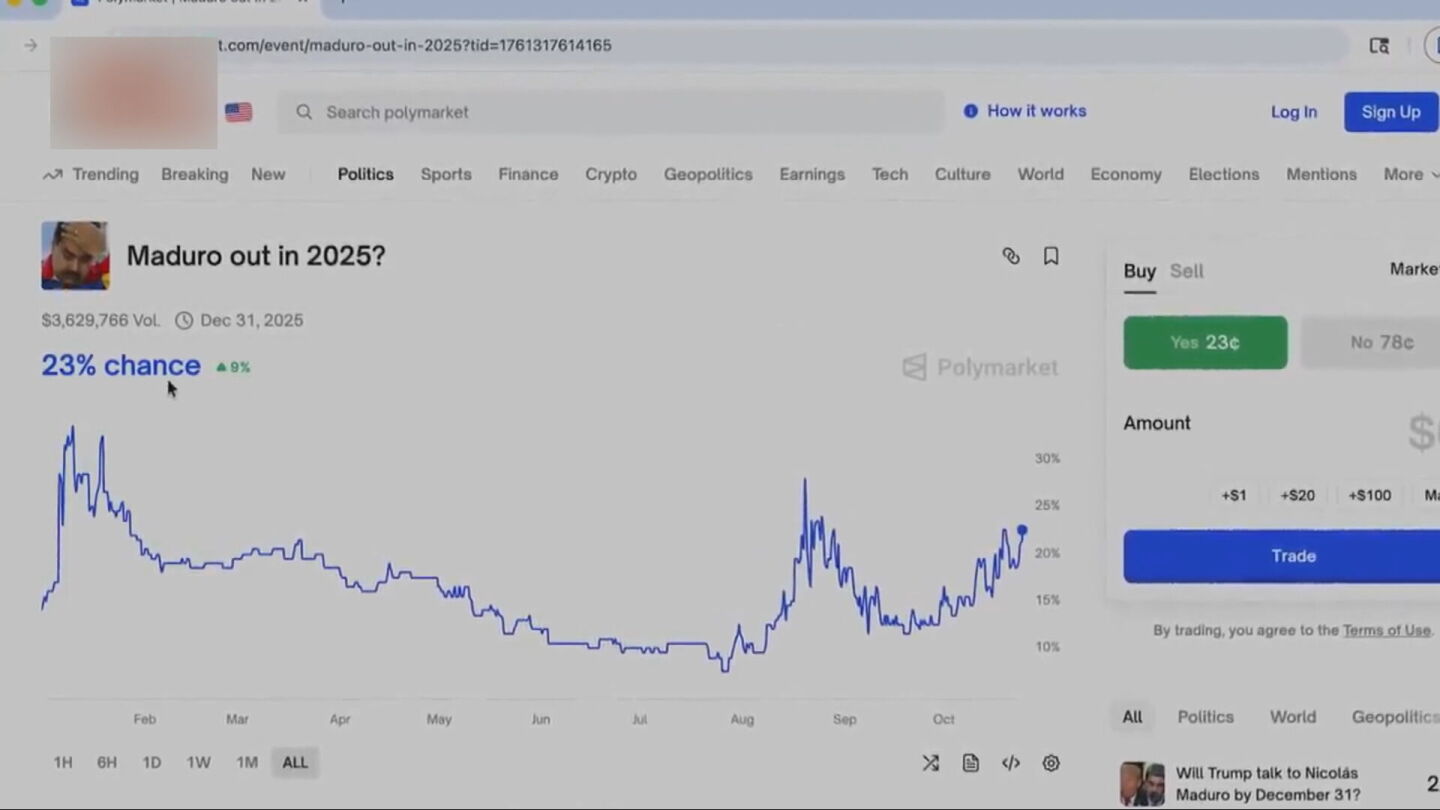1440x810 pixels.
Task: Click the Search polymarket field
Action: [610, 112]
